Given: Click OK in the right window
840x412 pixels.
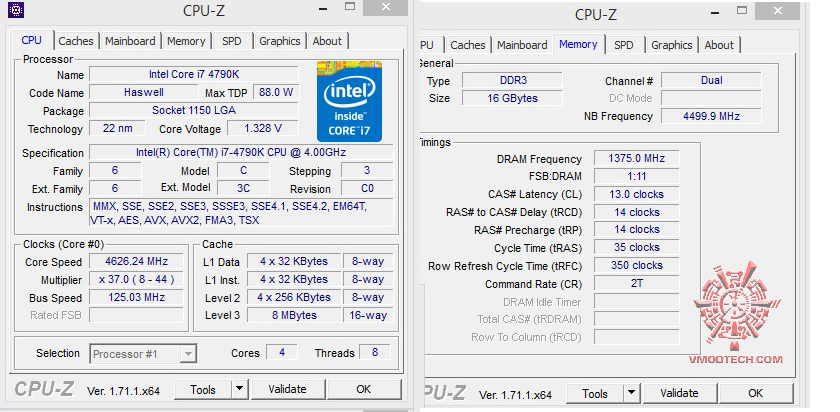Looking at the screenshot, I should (x=755, y=394).
